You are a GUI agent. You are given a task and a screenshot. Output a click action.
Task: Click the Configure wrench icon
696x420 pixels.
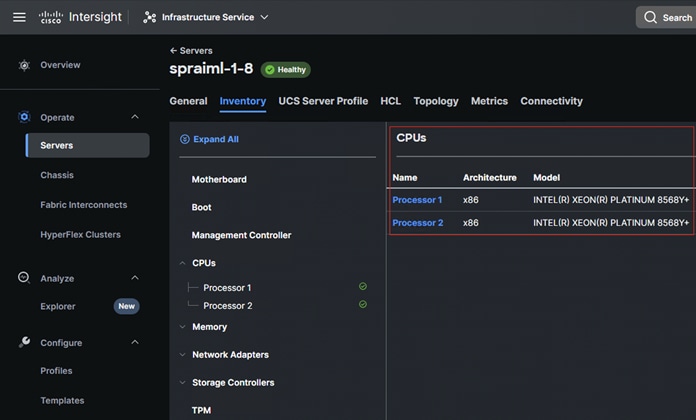tap(24, 342)
